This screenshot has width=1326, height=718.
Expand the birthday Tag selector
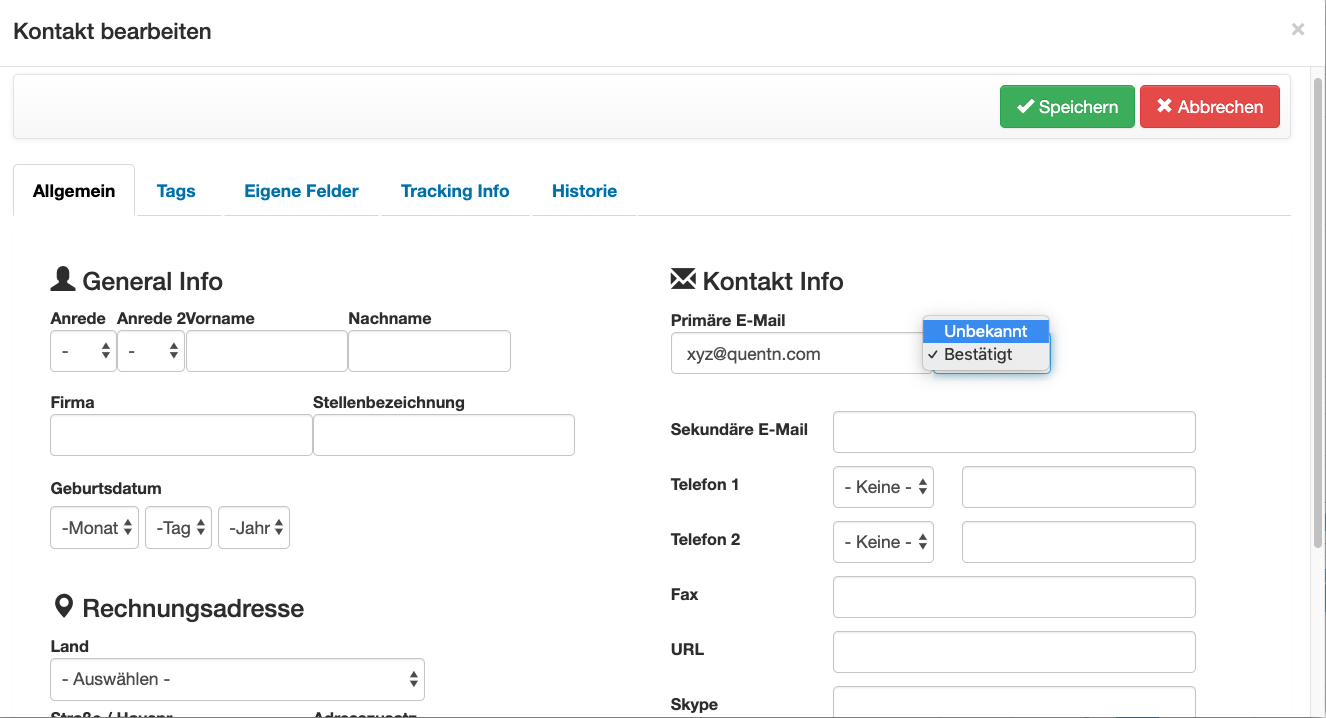click(178, 528)
